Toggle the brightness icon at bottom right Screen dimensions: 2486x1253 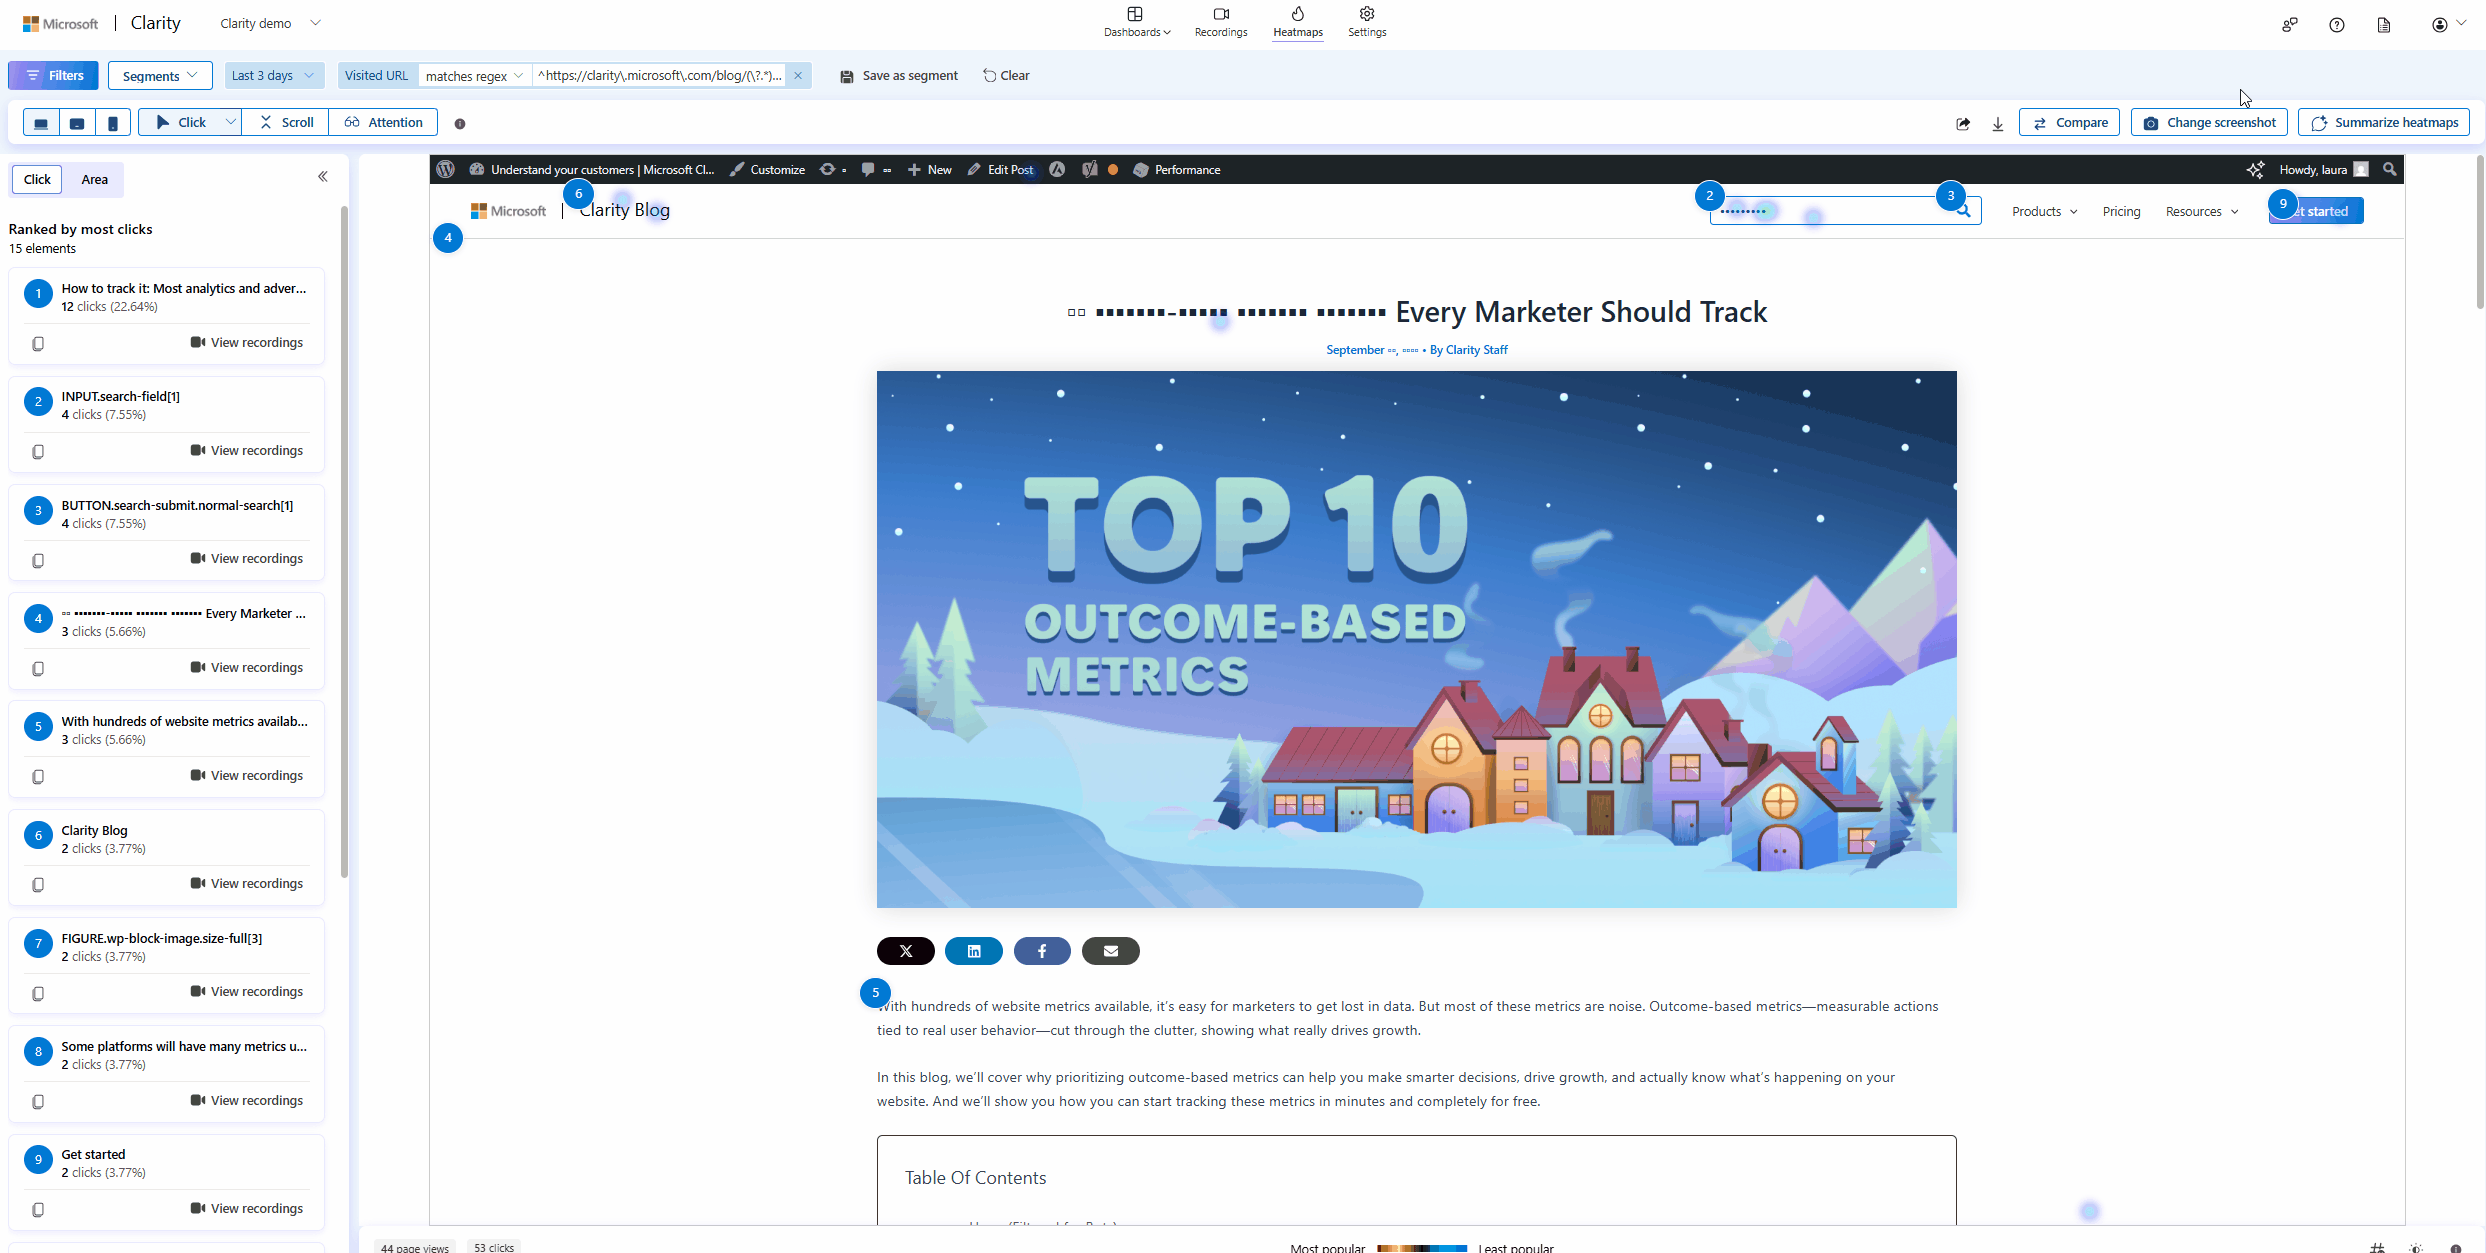2416,1247
